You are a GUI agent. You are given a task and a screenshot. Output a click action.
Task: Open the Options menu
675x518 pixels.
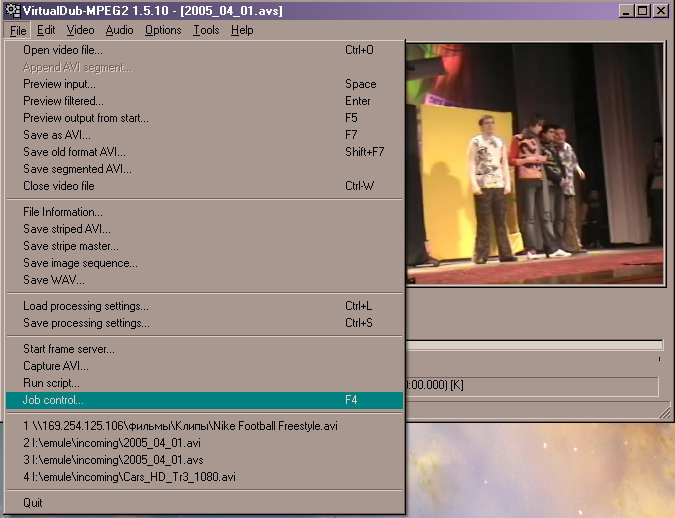pos(163,30)
